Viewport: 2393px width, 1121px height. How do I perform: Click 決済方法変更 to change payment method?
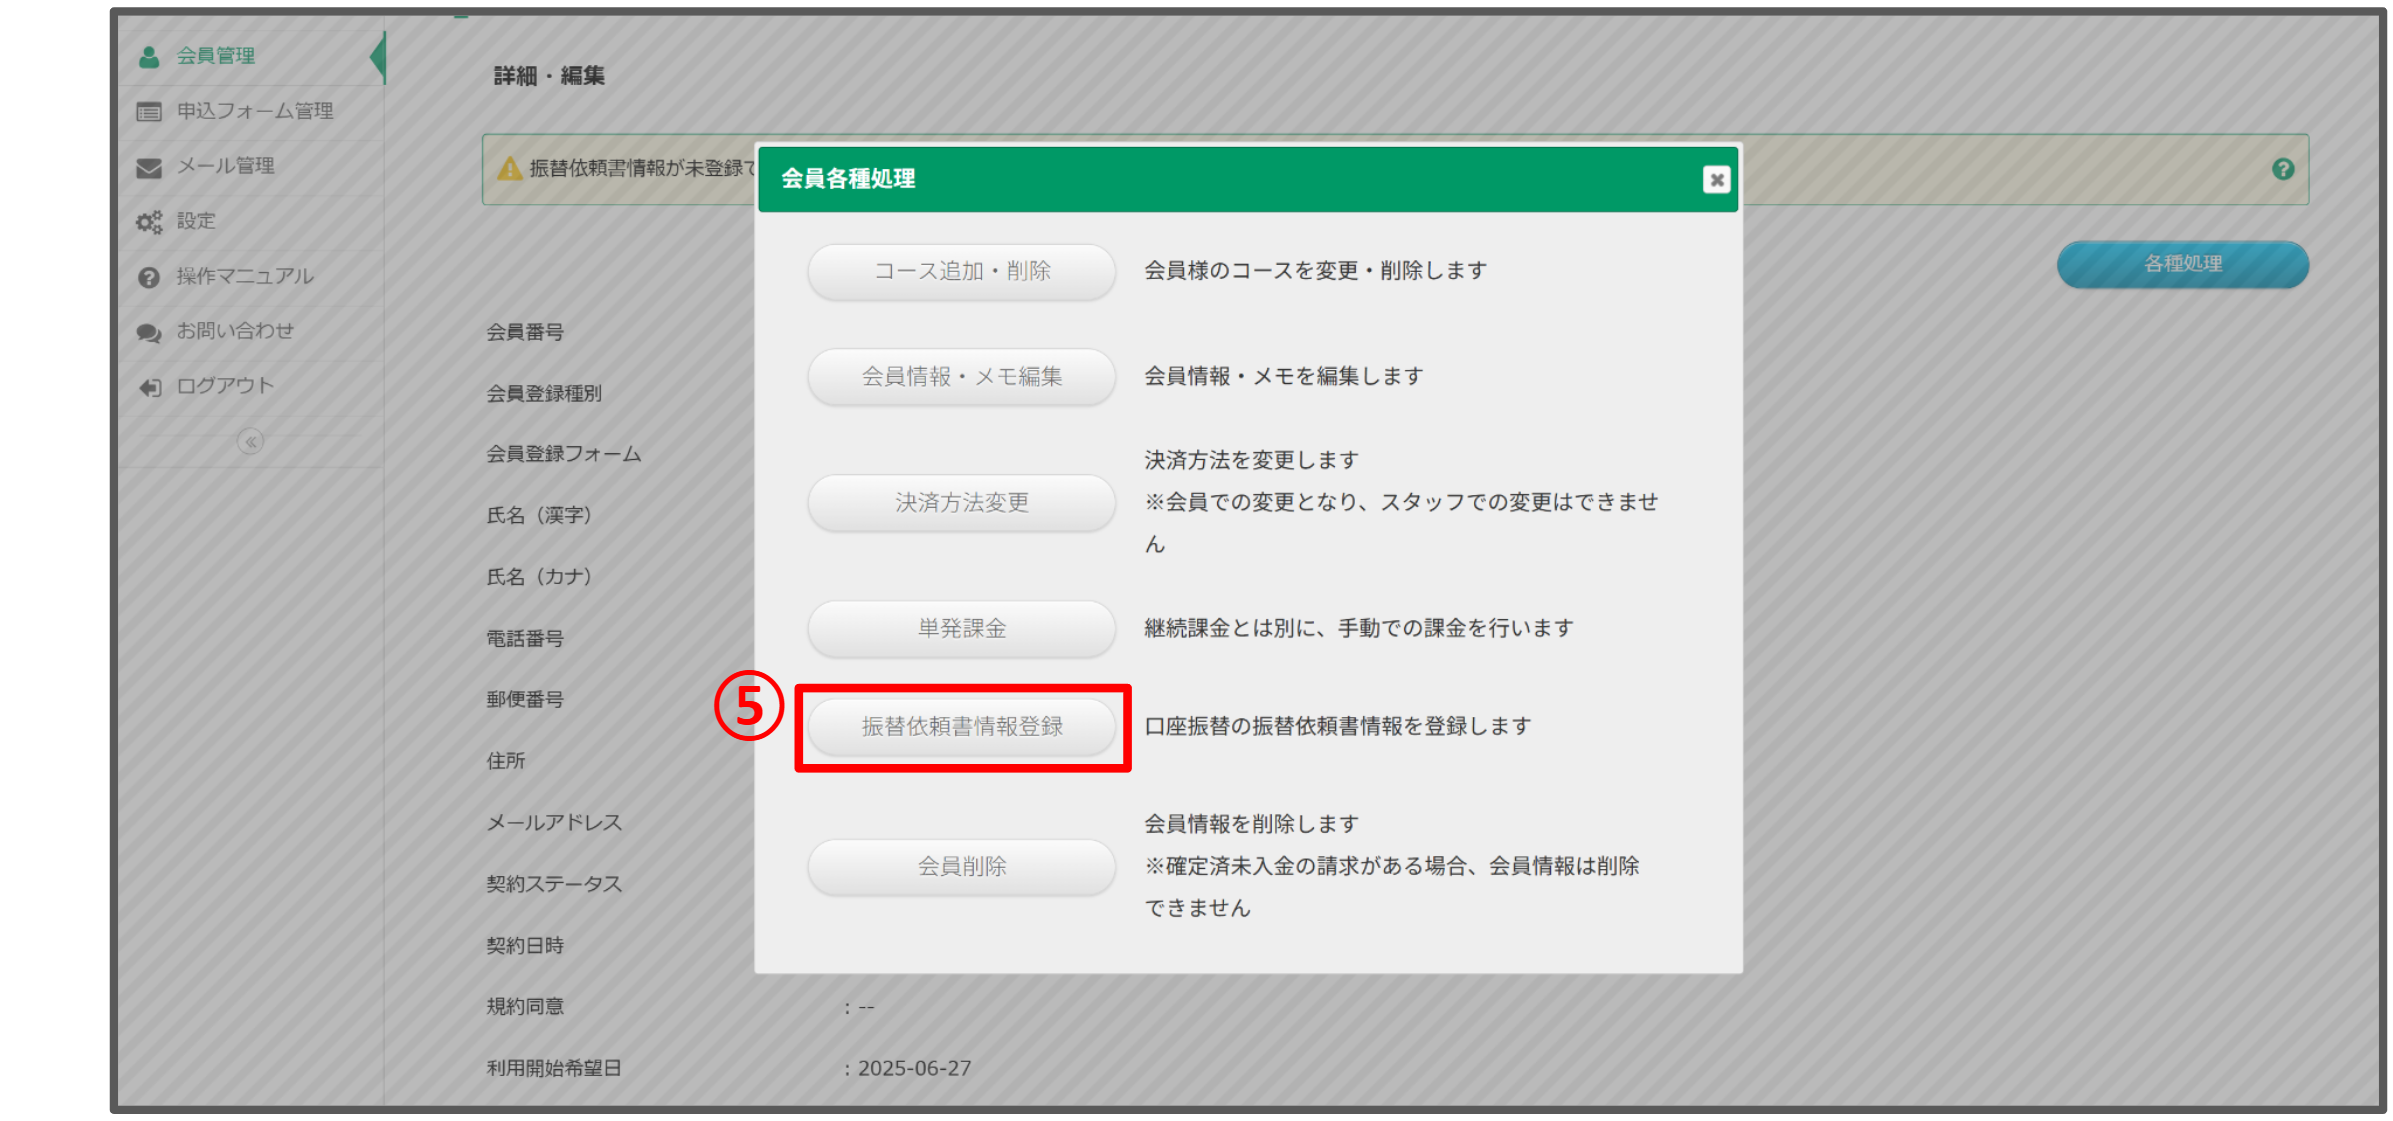[960, 503]
